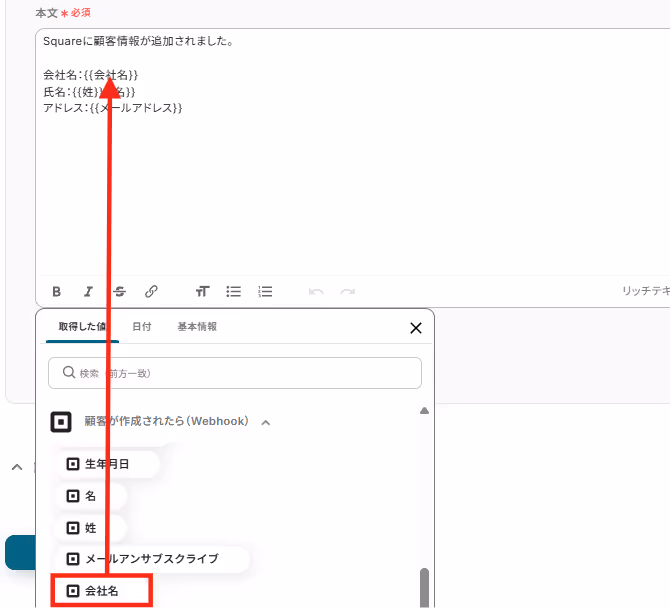This screenshot has height=608, width=670.
Task: Click the value list scrollbar thumb
Action: point(424,587)
